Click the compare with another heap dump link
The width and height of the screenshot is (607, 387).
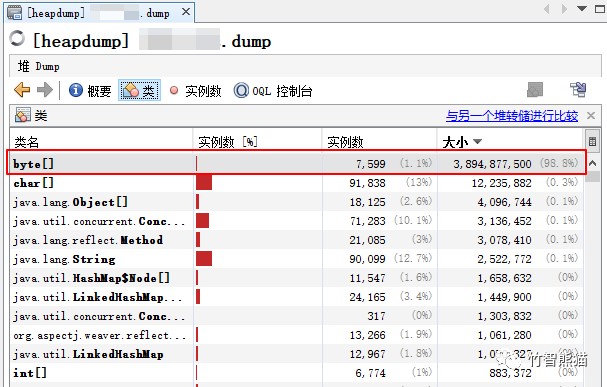click(x=512, y=115)
